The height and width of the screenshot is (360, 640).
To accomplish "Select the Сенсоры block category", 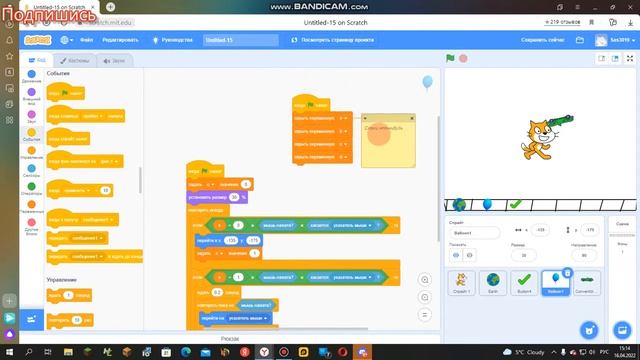I will tap(31, 171).
